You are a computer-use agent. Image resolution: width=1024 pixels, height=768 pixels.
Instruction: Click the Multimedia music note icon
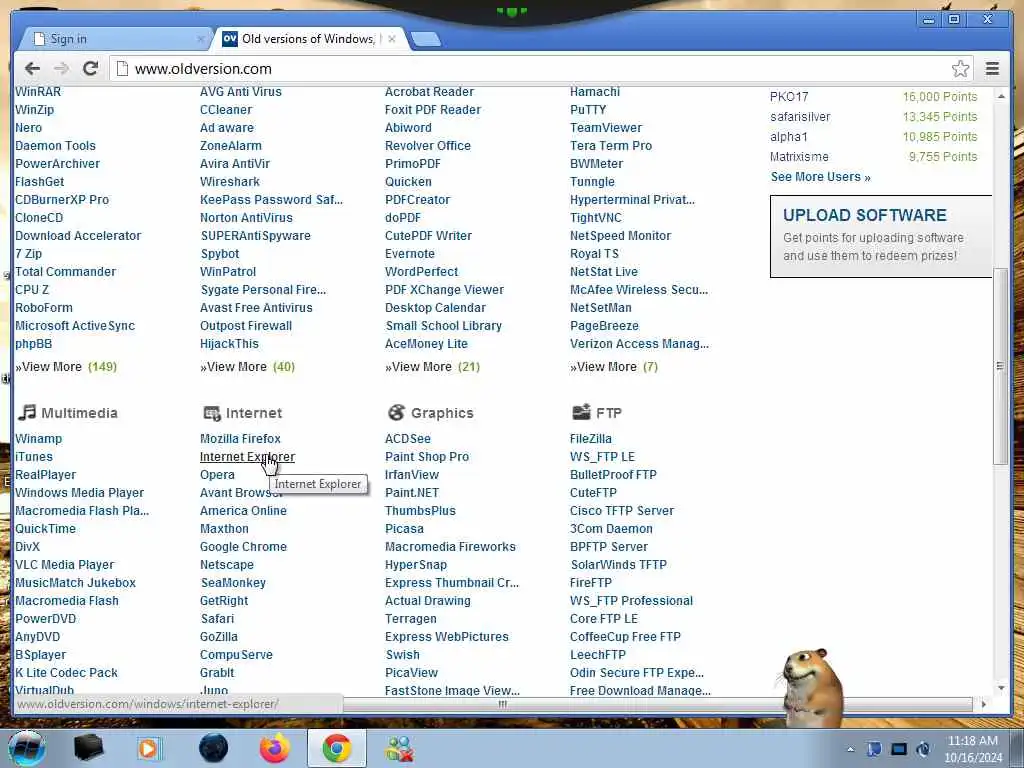[27, 413]
